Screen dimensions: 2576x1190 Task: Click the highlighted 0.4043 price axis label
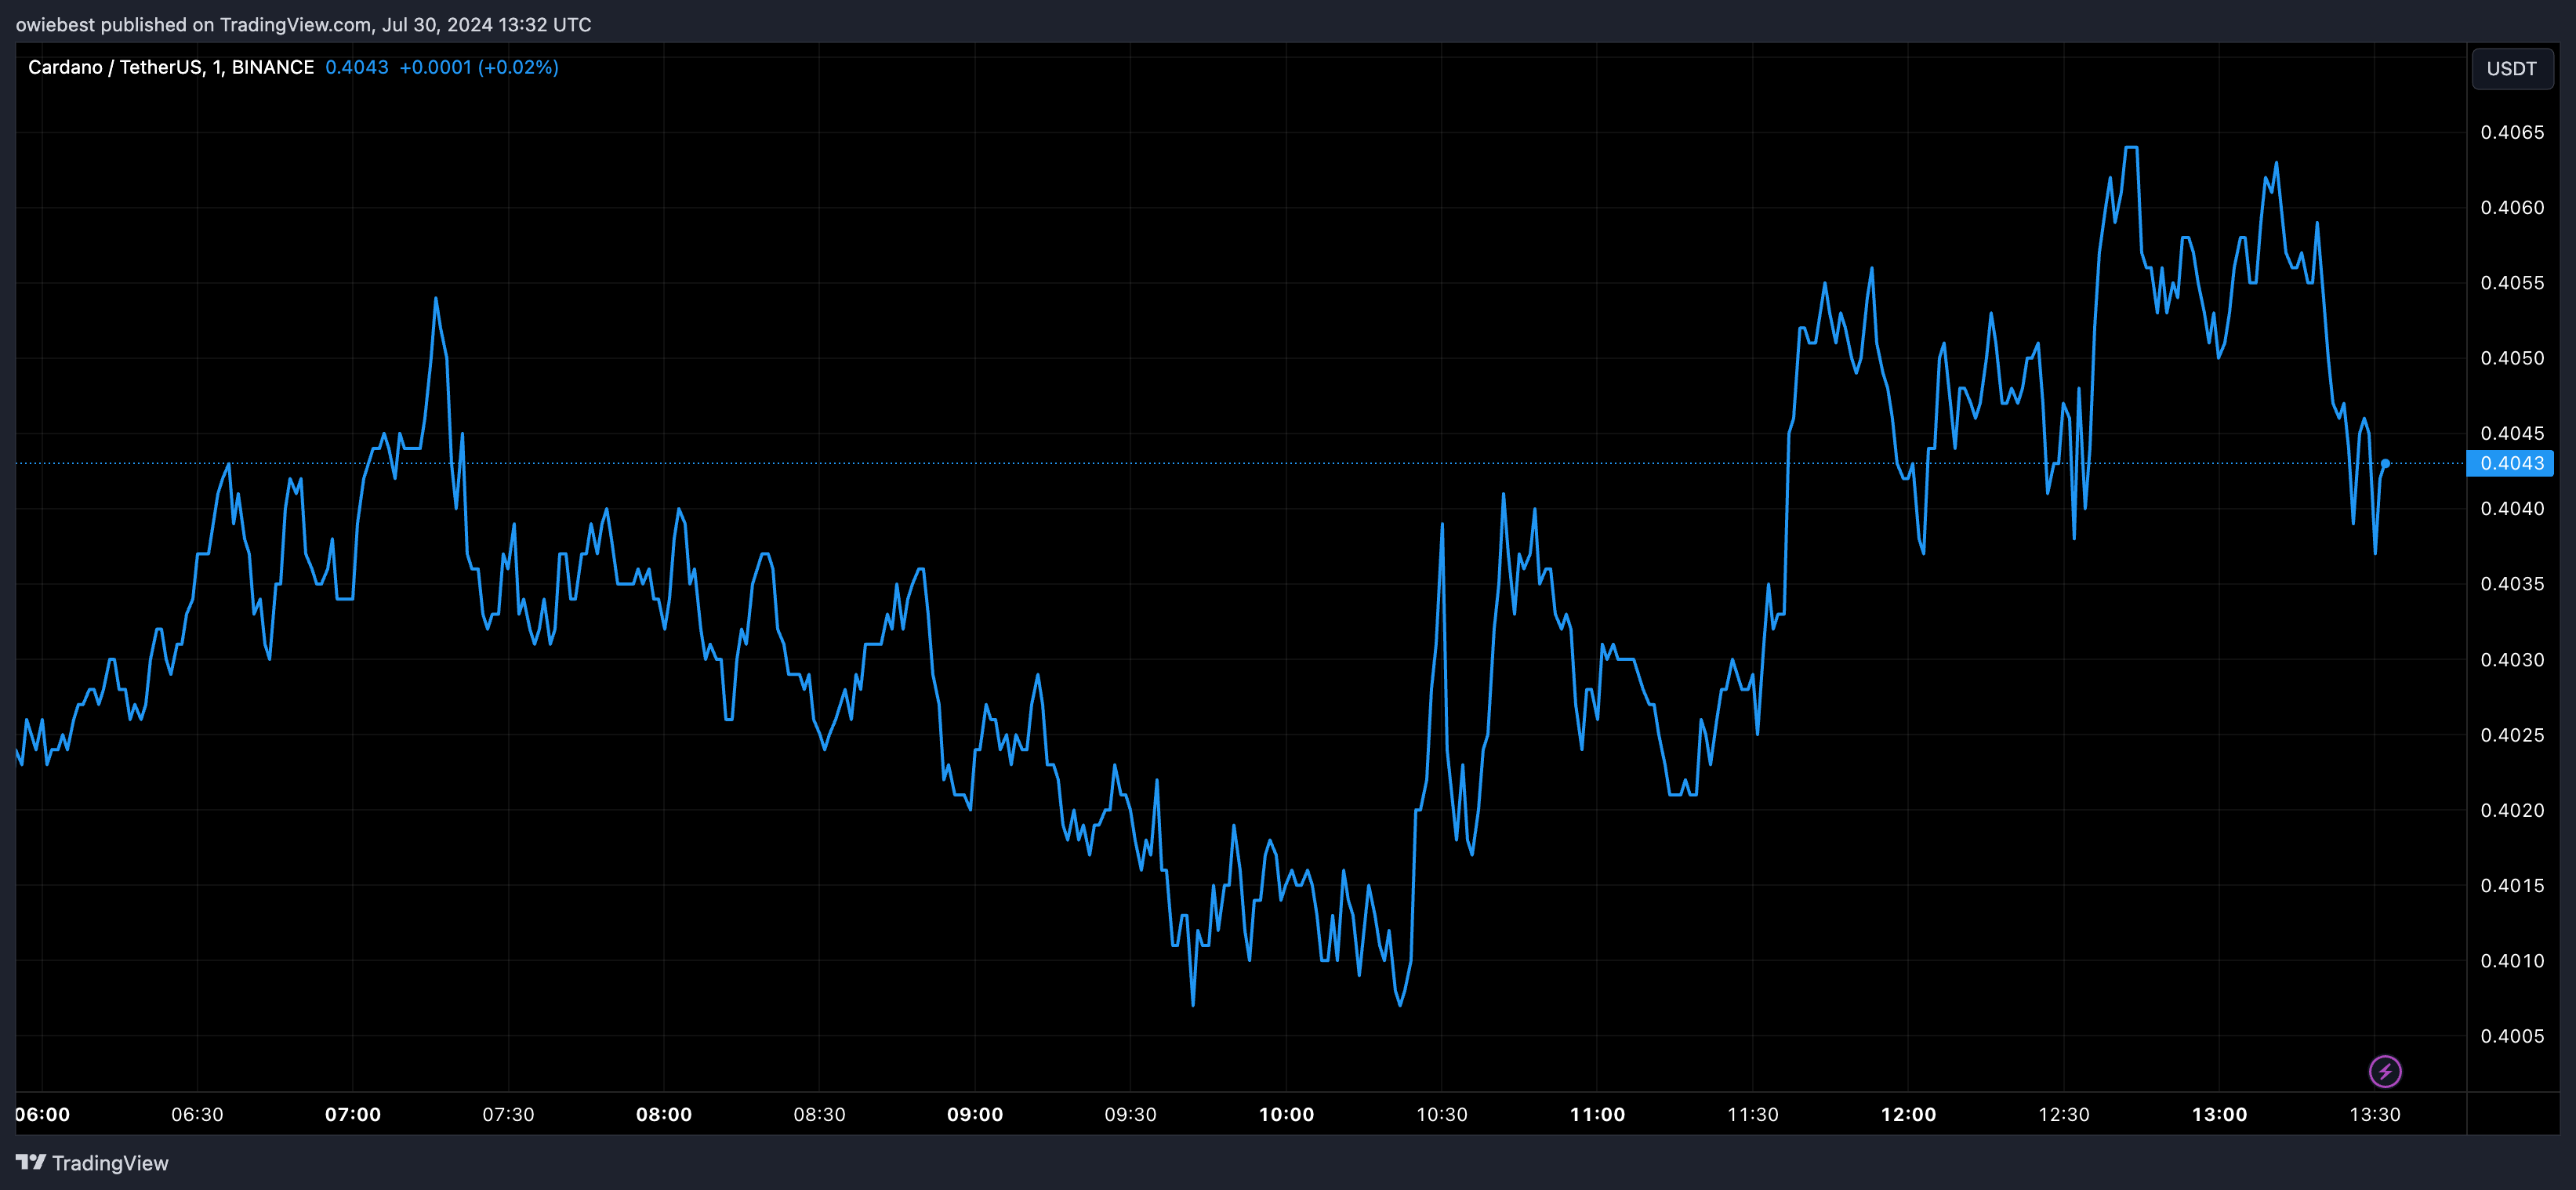[x=2511, y=463]
